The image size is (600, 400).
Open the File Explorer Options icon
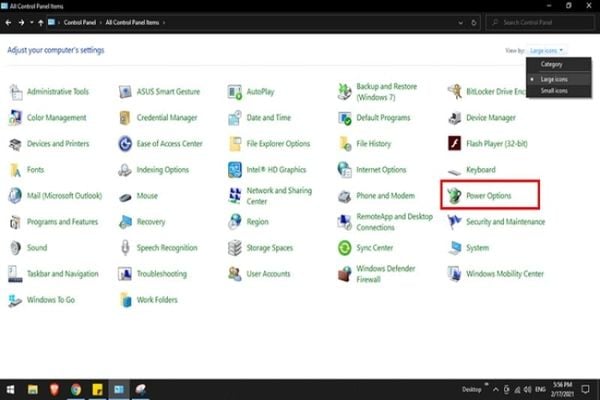pos(235,144)
